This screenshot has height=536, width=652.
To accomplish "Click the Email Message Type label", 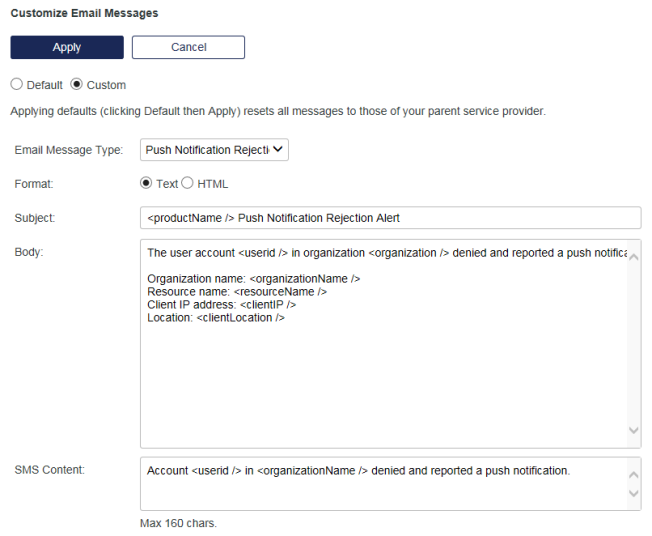I will [x=68, y=150].
